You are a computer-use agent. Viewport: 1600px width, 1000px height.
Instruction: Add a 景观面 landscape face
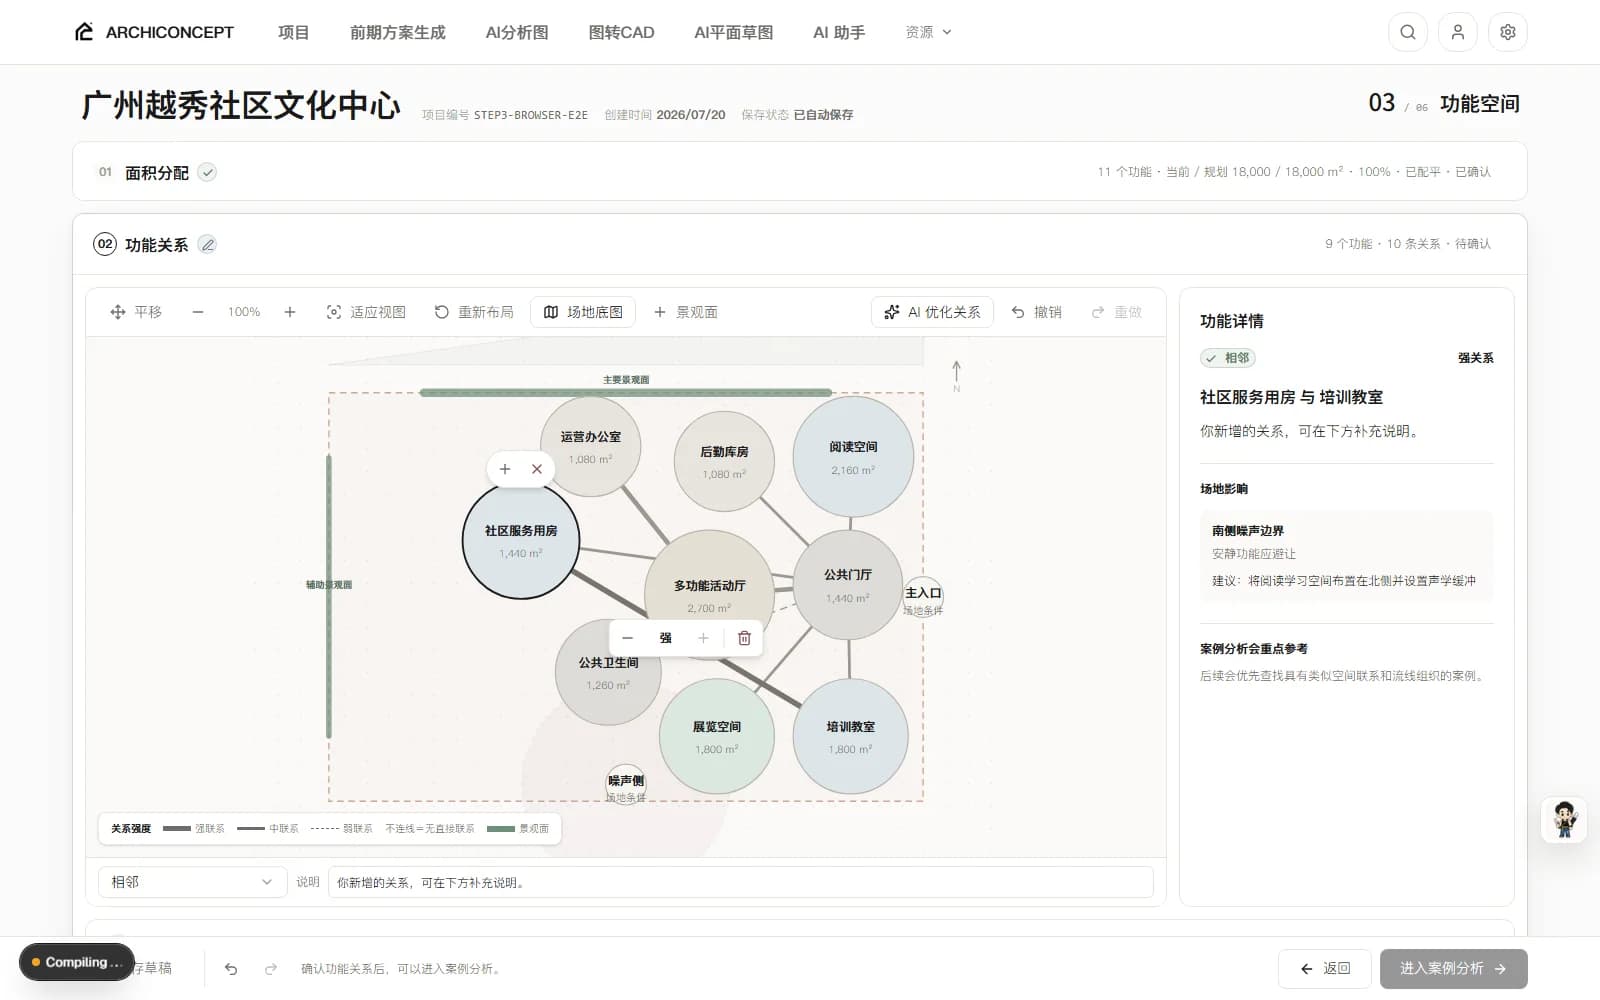point(686,312)
